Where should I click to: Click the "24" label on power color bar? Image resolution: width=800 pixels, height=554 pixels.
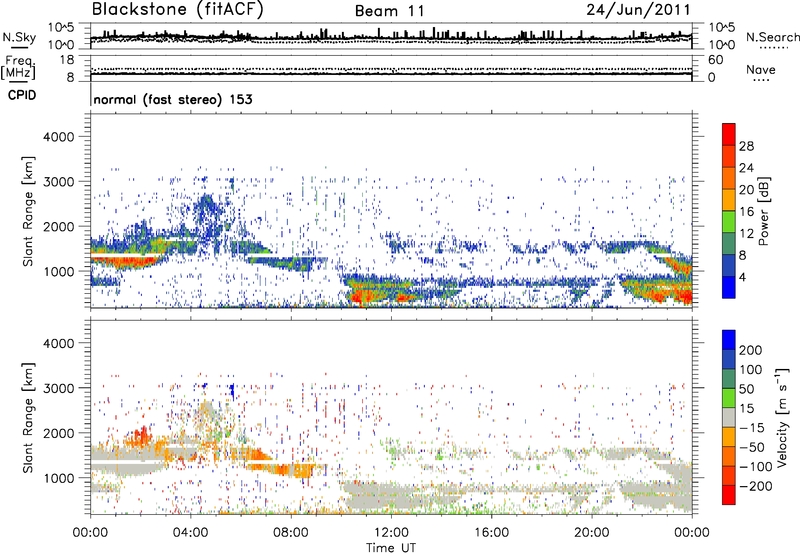746,168
